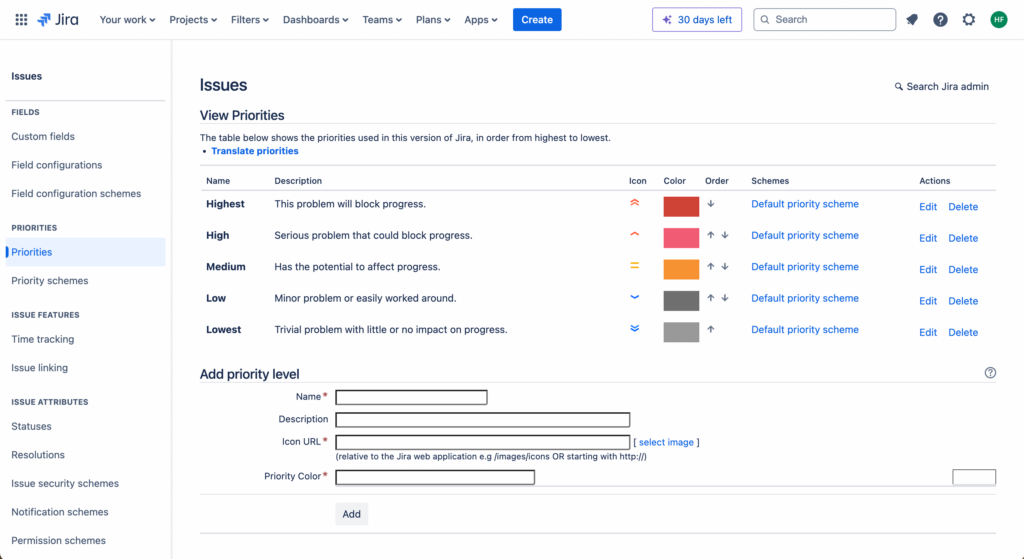Click the High priority chevron icon
Image resolution: width=1024 pixels, height=559 pixels.
(634, 234)
